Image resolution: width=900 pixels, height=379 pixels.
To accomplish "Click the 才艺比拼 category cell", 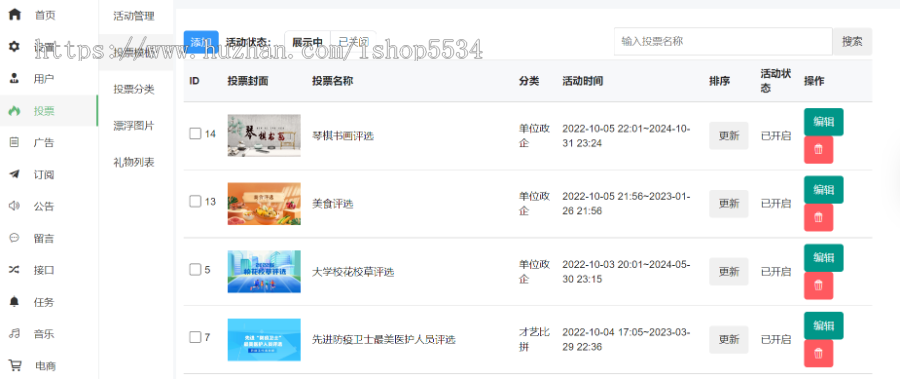I will pos(534,339).
